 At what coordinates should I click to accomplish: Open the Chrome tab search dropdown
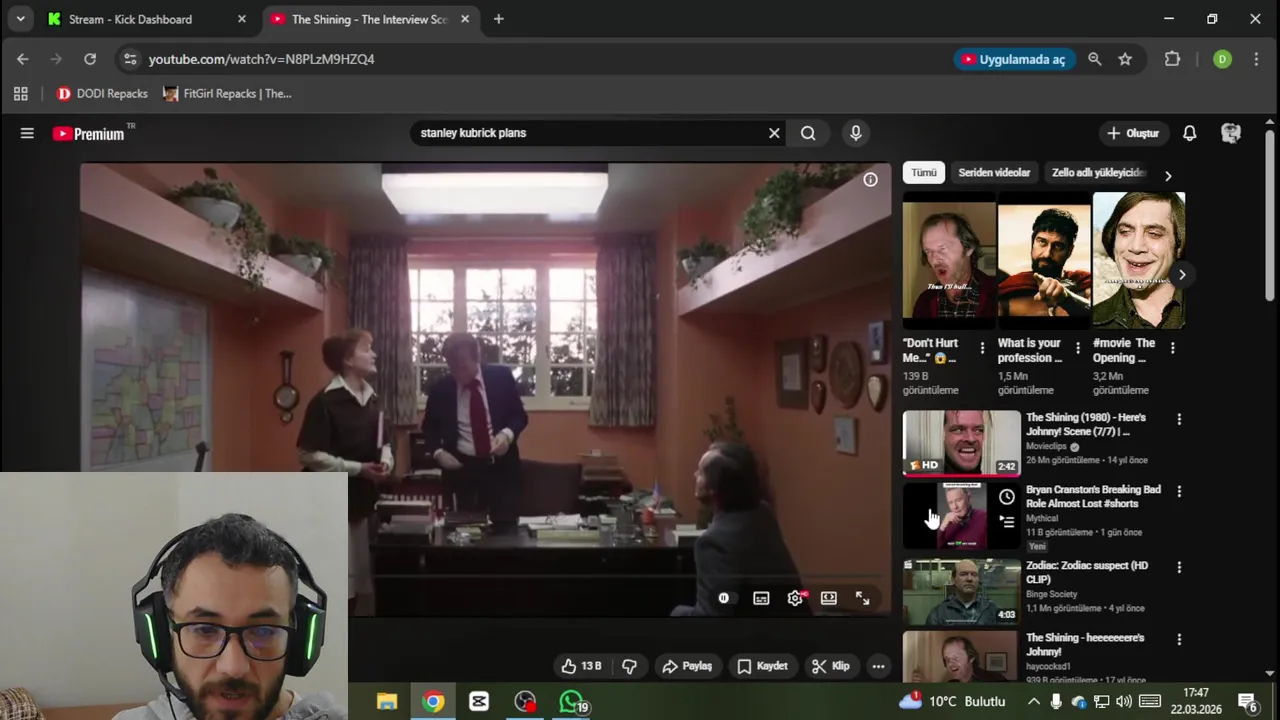pos(20,19)
